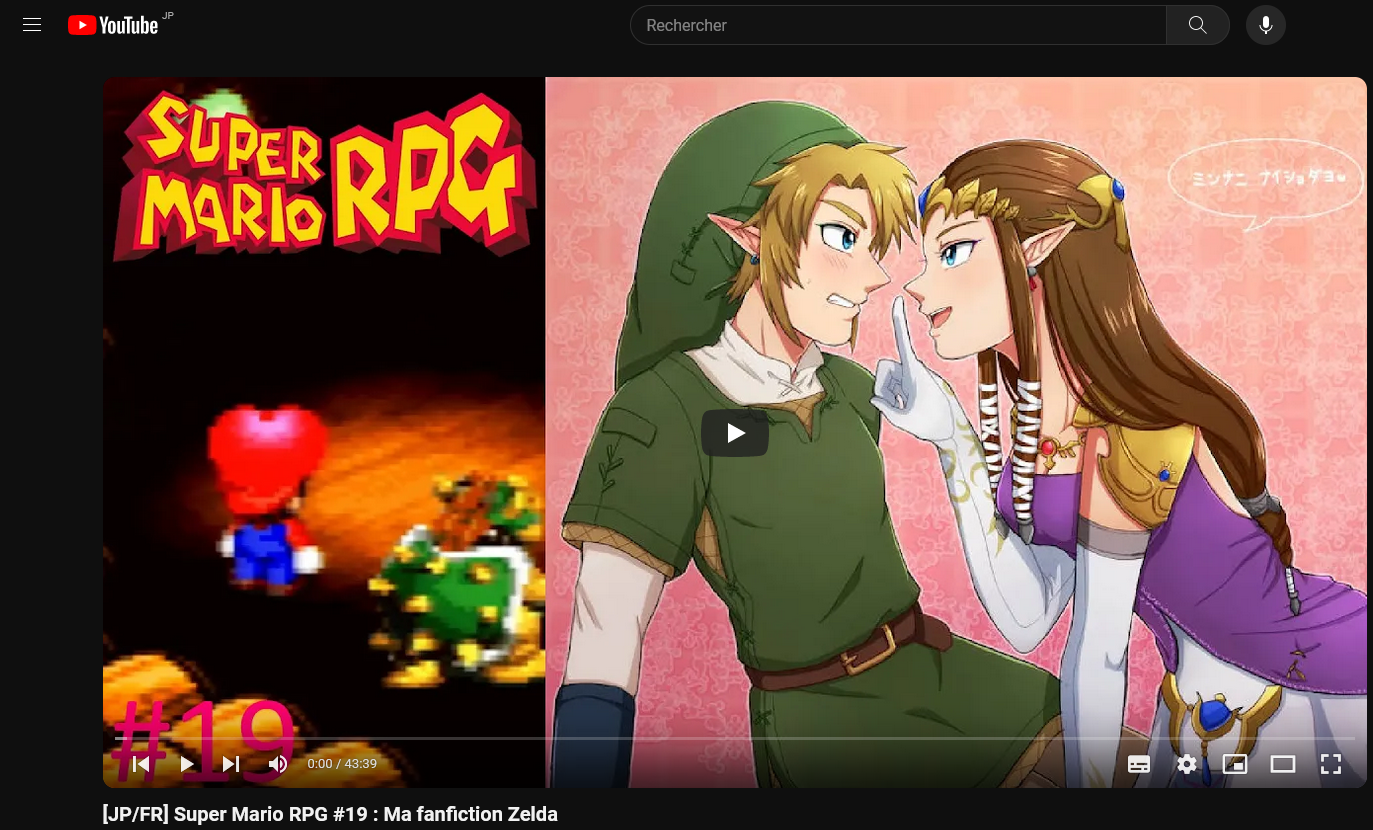This screenshot has height=830, width=1373.
Task: Skip to the next video
Action: pos(231,764)
